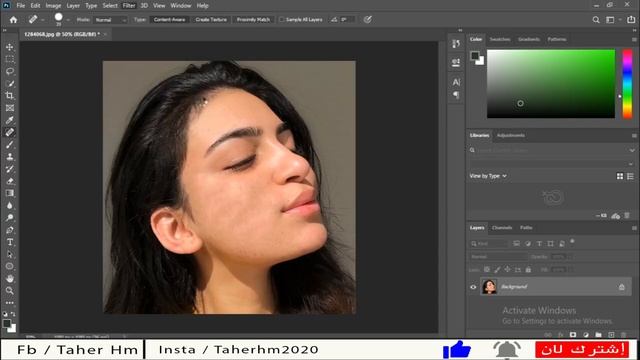Add adjustment layer icon
This screenshot has height=360, width=640.
point(586,335)
